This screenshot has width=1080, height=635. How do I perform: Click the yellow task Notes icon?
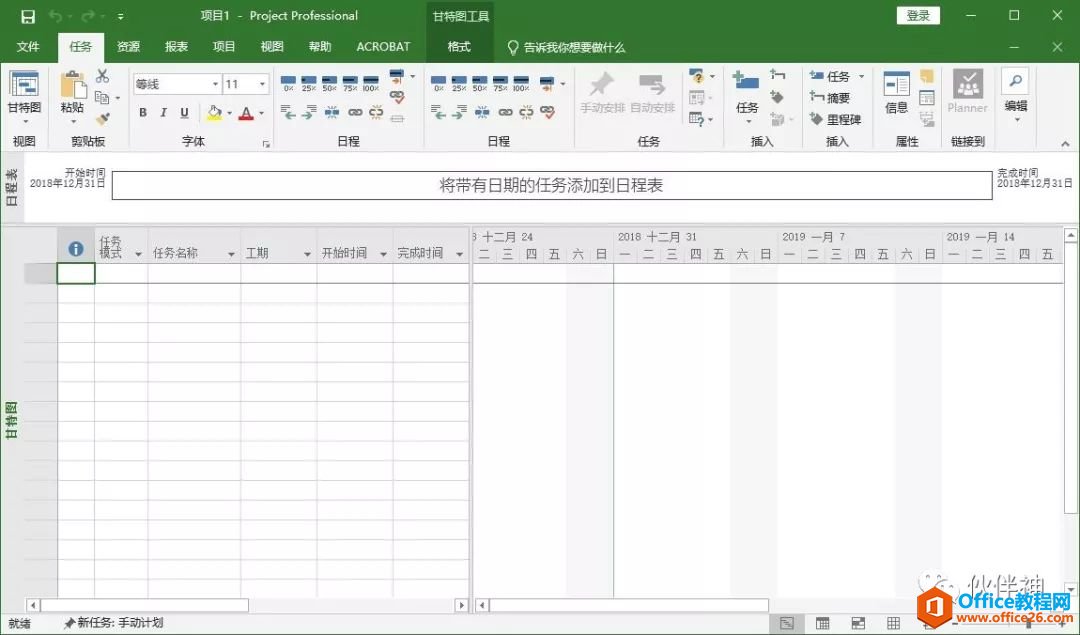(926, 76)
